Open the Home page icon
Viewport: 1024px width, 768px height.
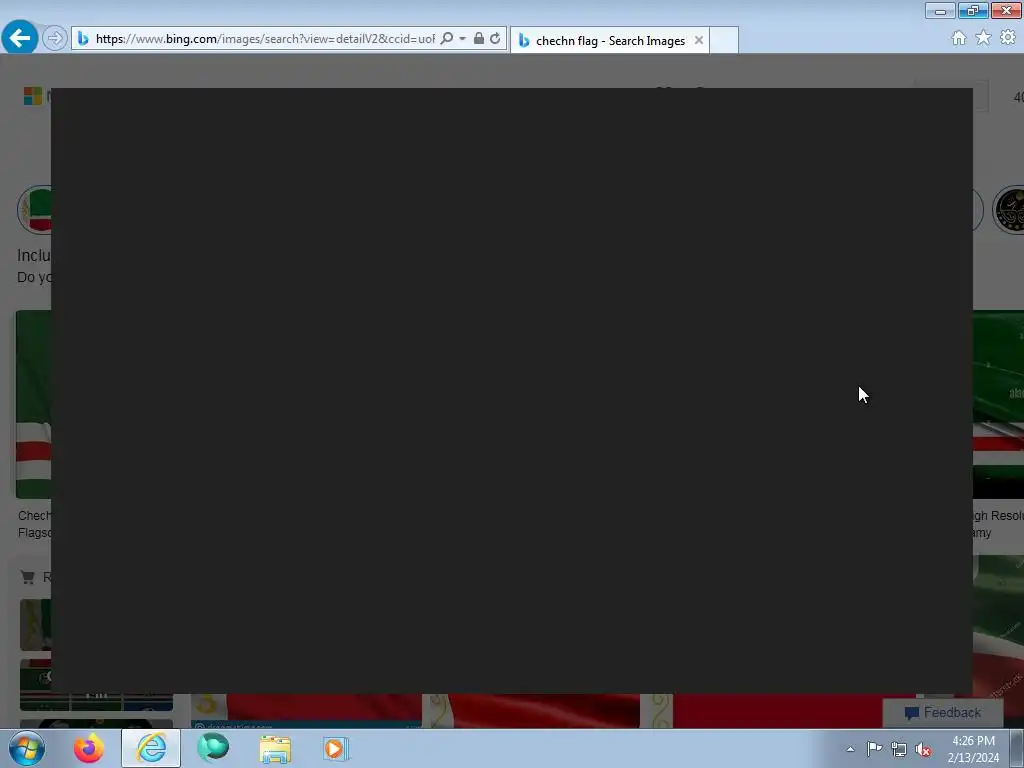(959, 38)
